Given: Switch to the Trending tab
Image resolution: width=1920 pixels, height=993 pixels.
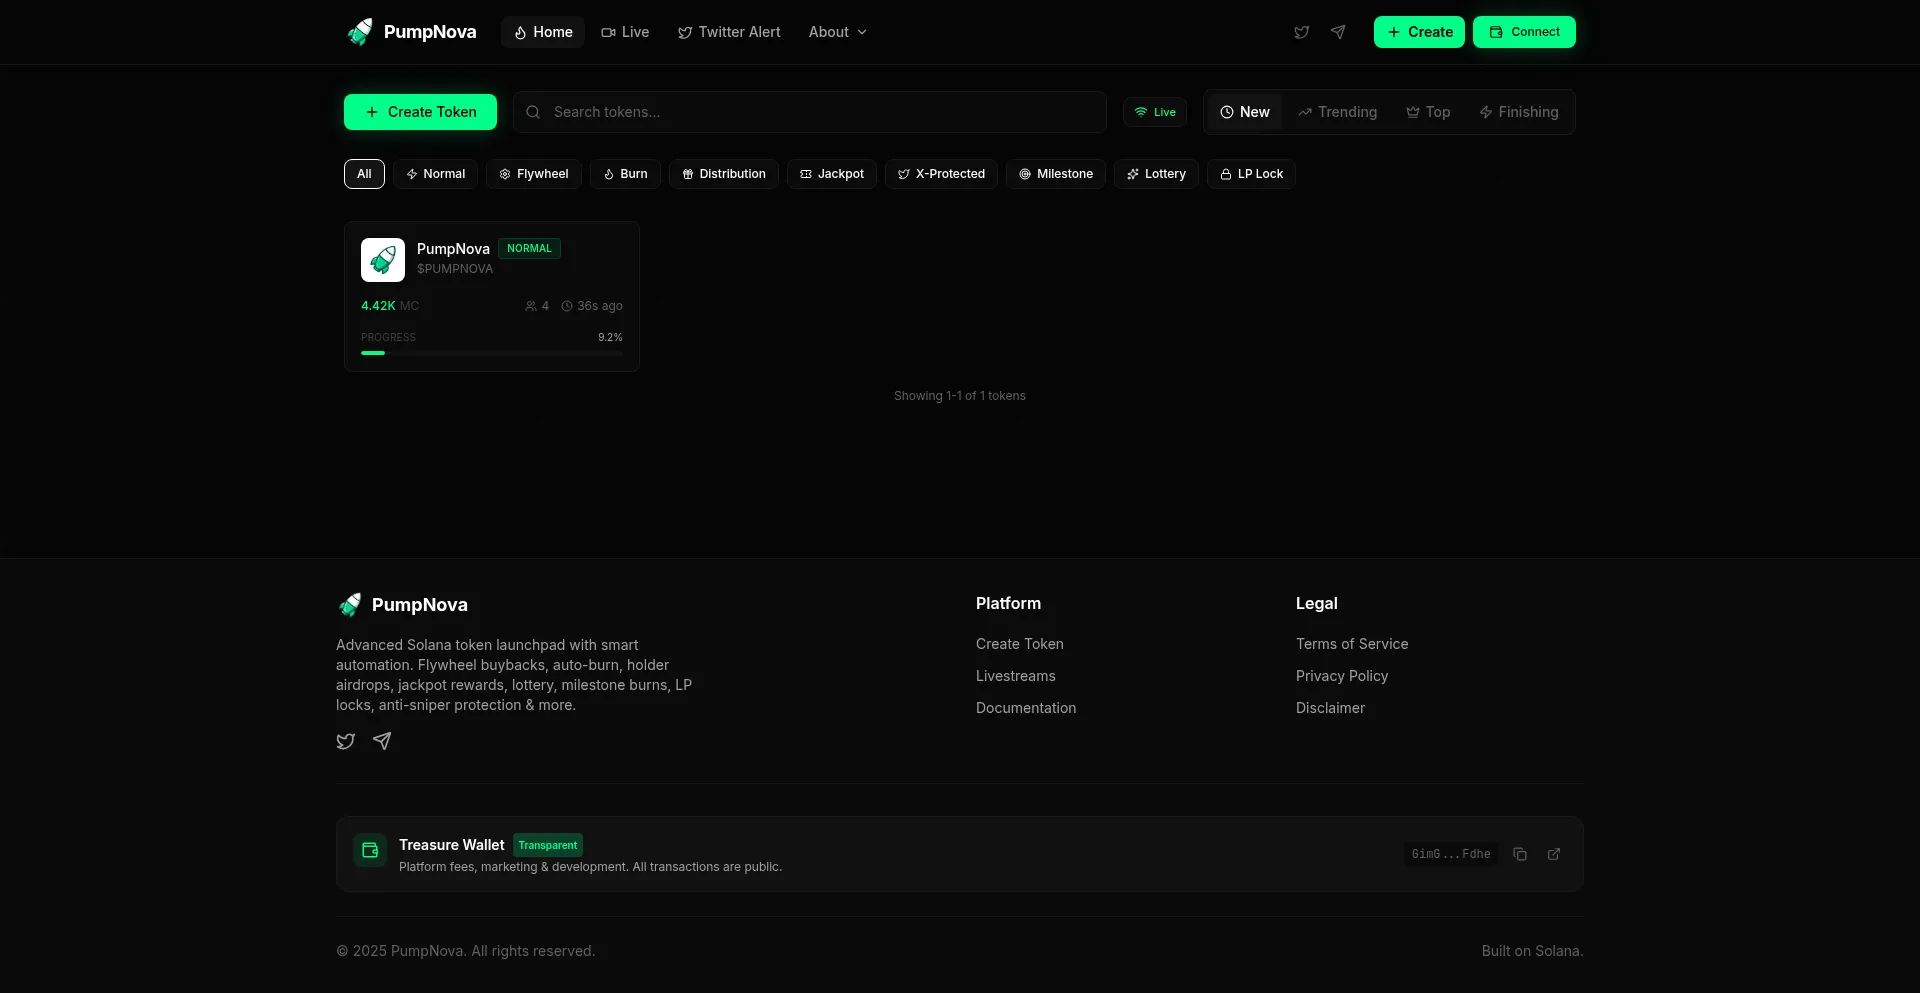Looking at the screenshot, I should pyautogui.click(x=1337, y=112).
